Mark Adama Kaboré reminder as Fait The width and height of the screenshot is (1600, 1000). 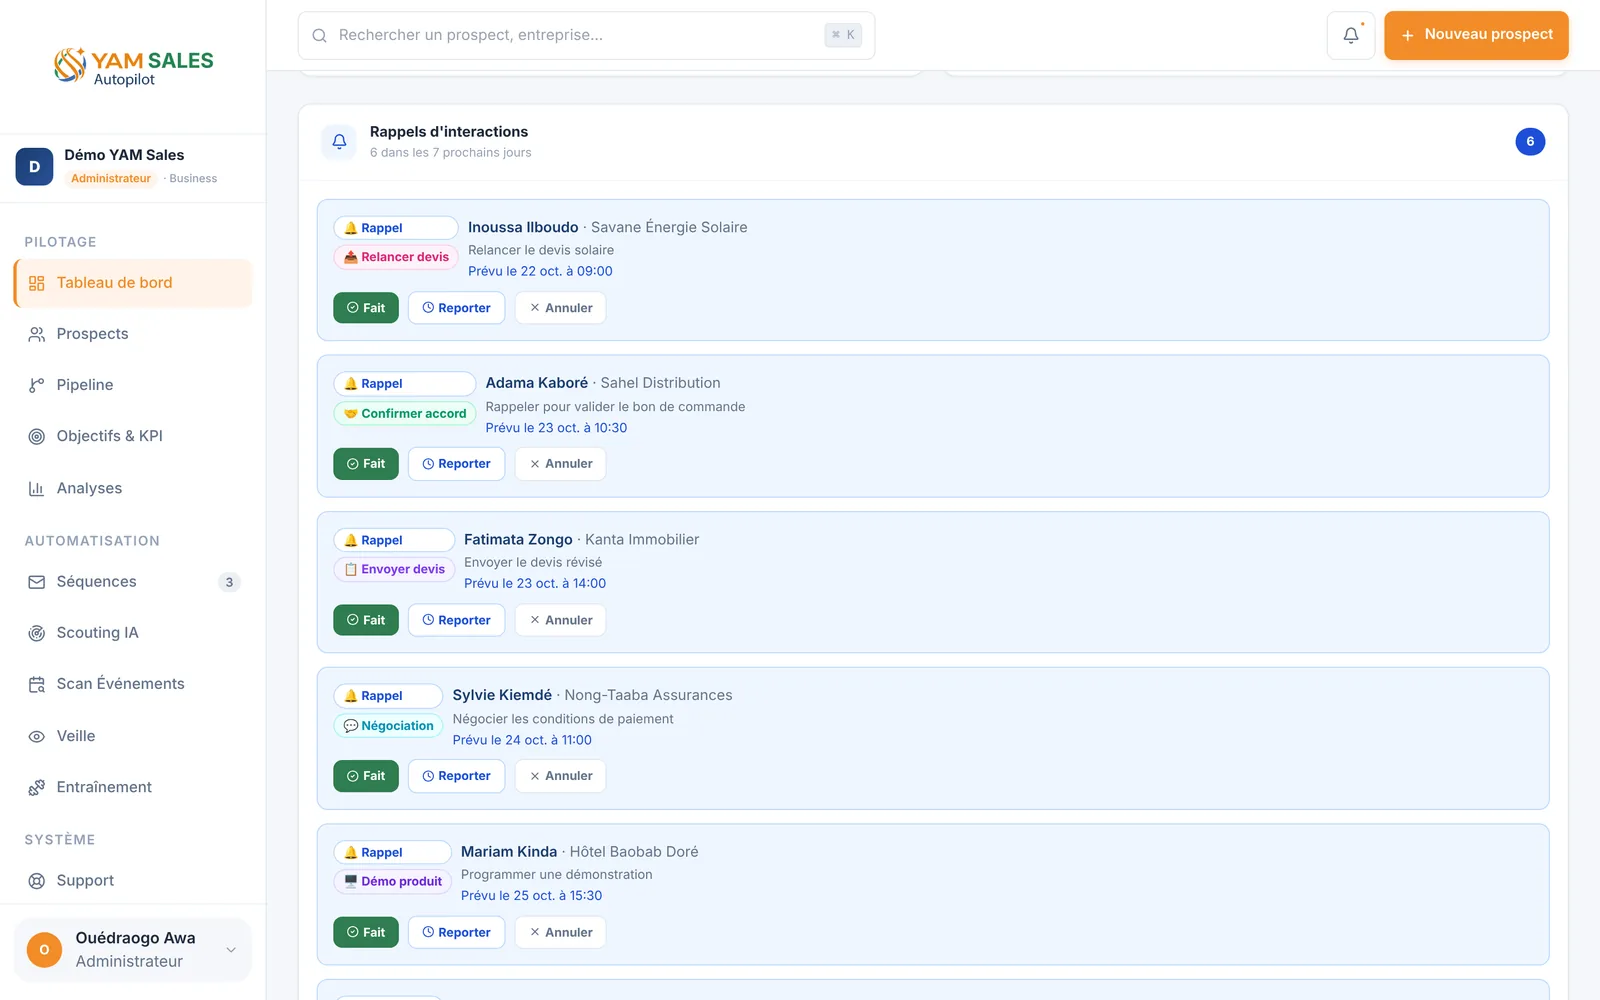(366, 464)
